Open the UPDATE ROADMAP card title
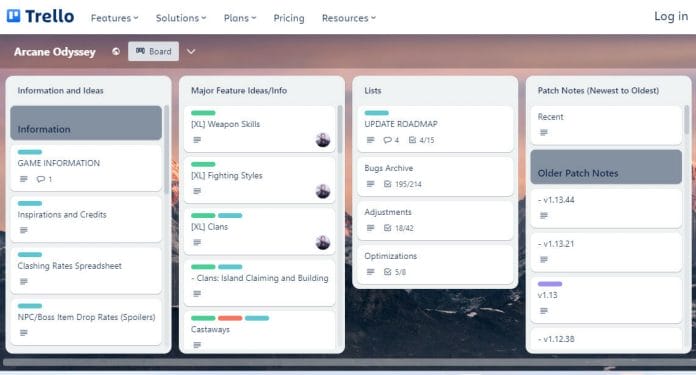Screen dimensions: 696x375 click(x=401, y=124)
